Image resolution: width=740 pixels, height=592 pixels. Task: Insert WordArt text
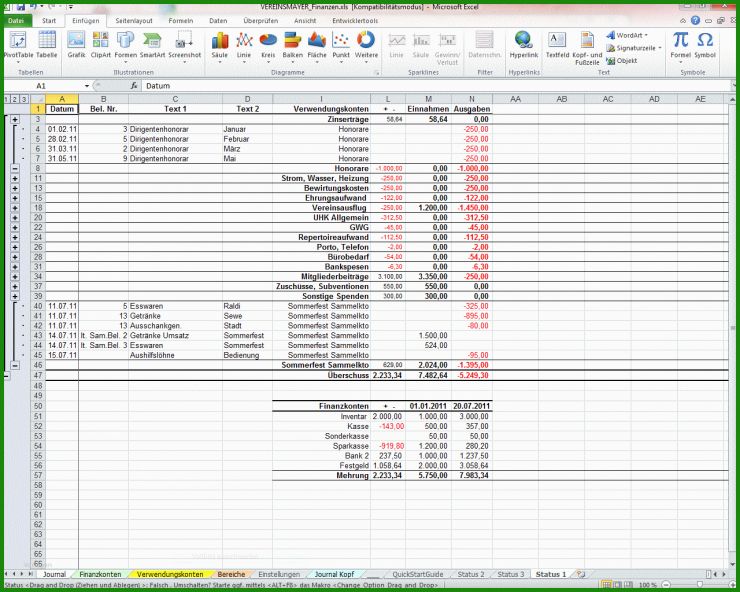[x=627, y=35]
